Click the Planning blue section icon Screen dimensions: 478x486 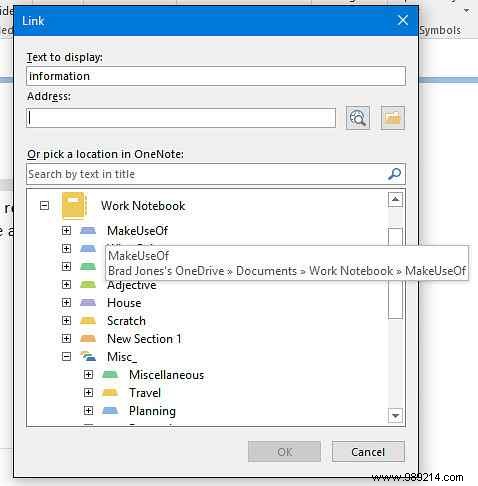110,410
